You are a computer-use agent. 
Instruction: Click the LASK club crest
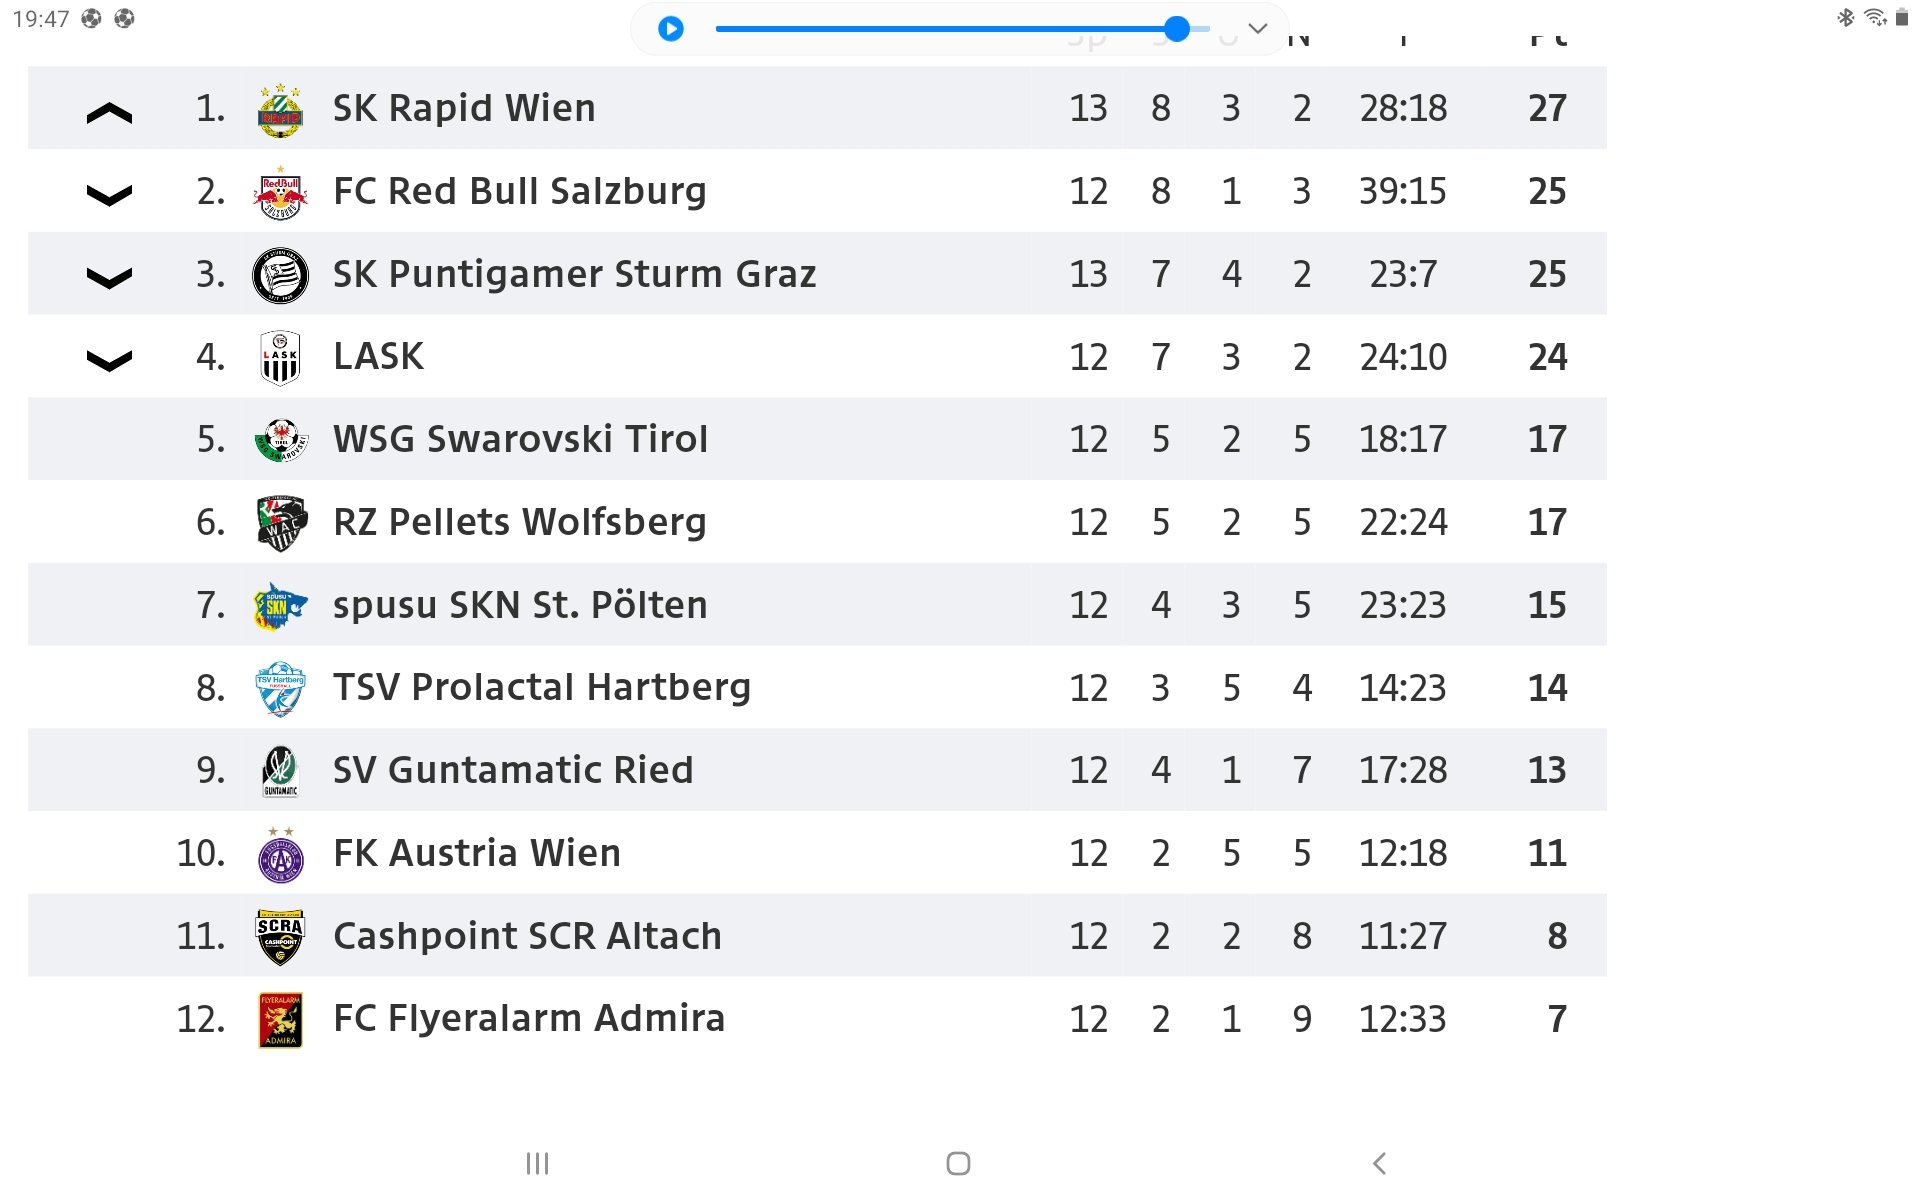coord(280,358)
